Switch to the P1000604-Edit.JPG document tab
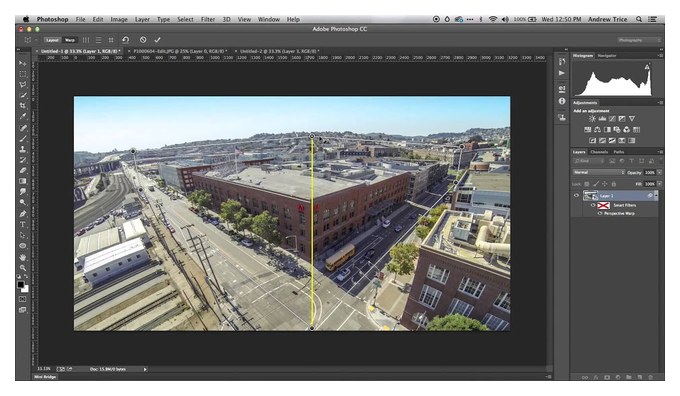This screenshot has height=396, width=680. (x=180, y=51)
